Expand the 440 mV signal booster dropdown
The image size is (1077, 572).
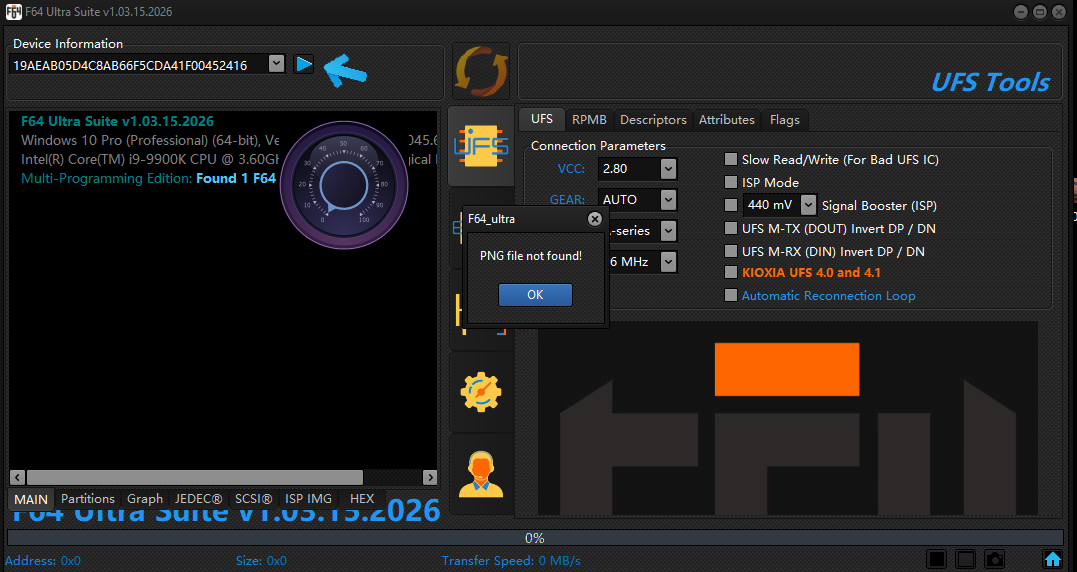808,205
